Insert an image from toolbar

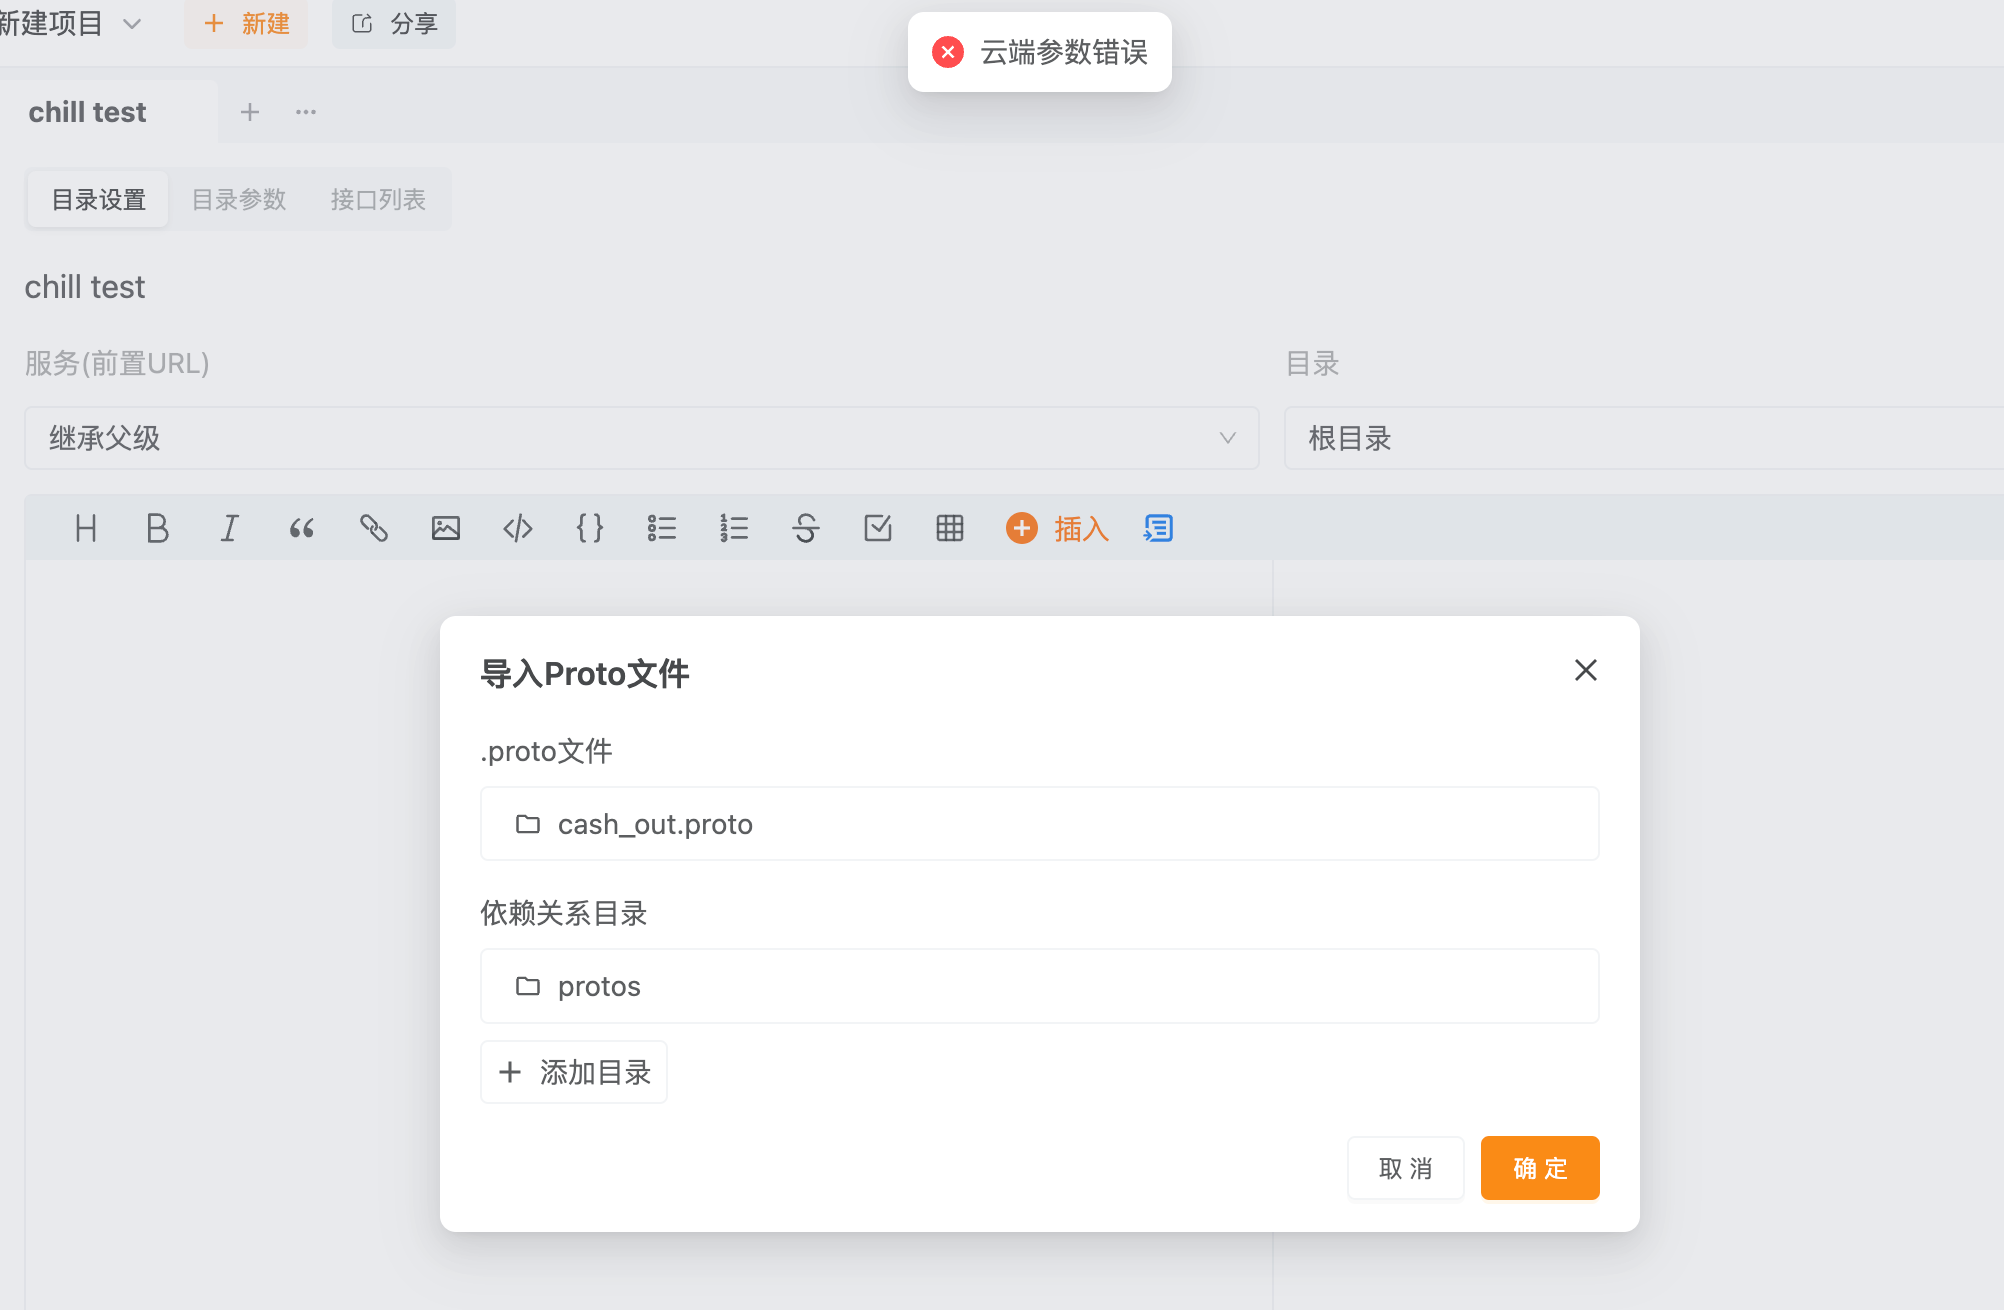click(446, 528)
